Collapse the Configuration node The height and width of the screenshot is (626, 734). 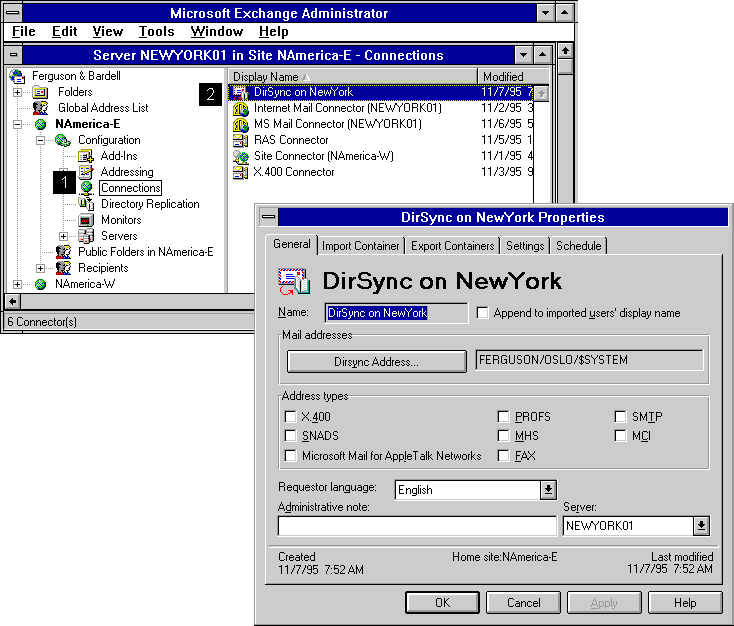40,140
